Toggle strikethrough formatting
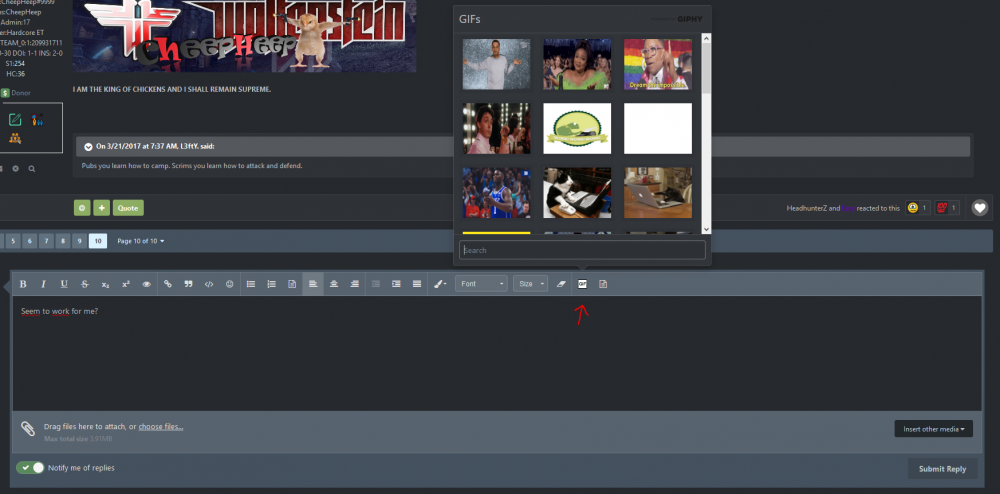The height and width of the screenshot is (494, 1000). (x=84, y=284)
